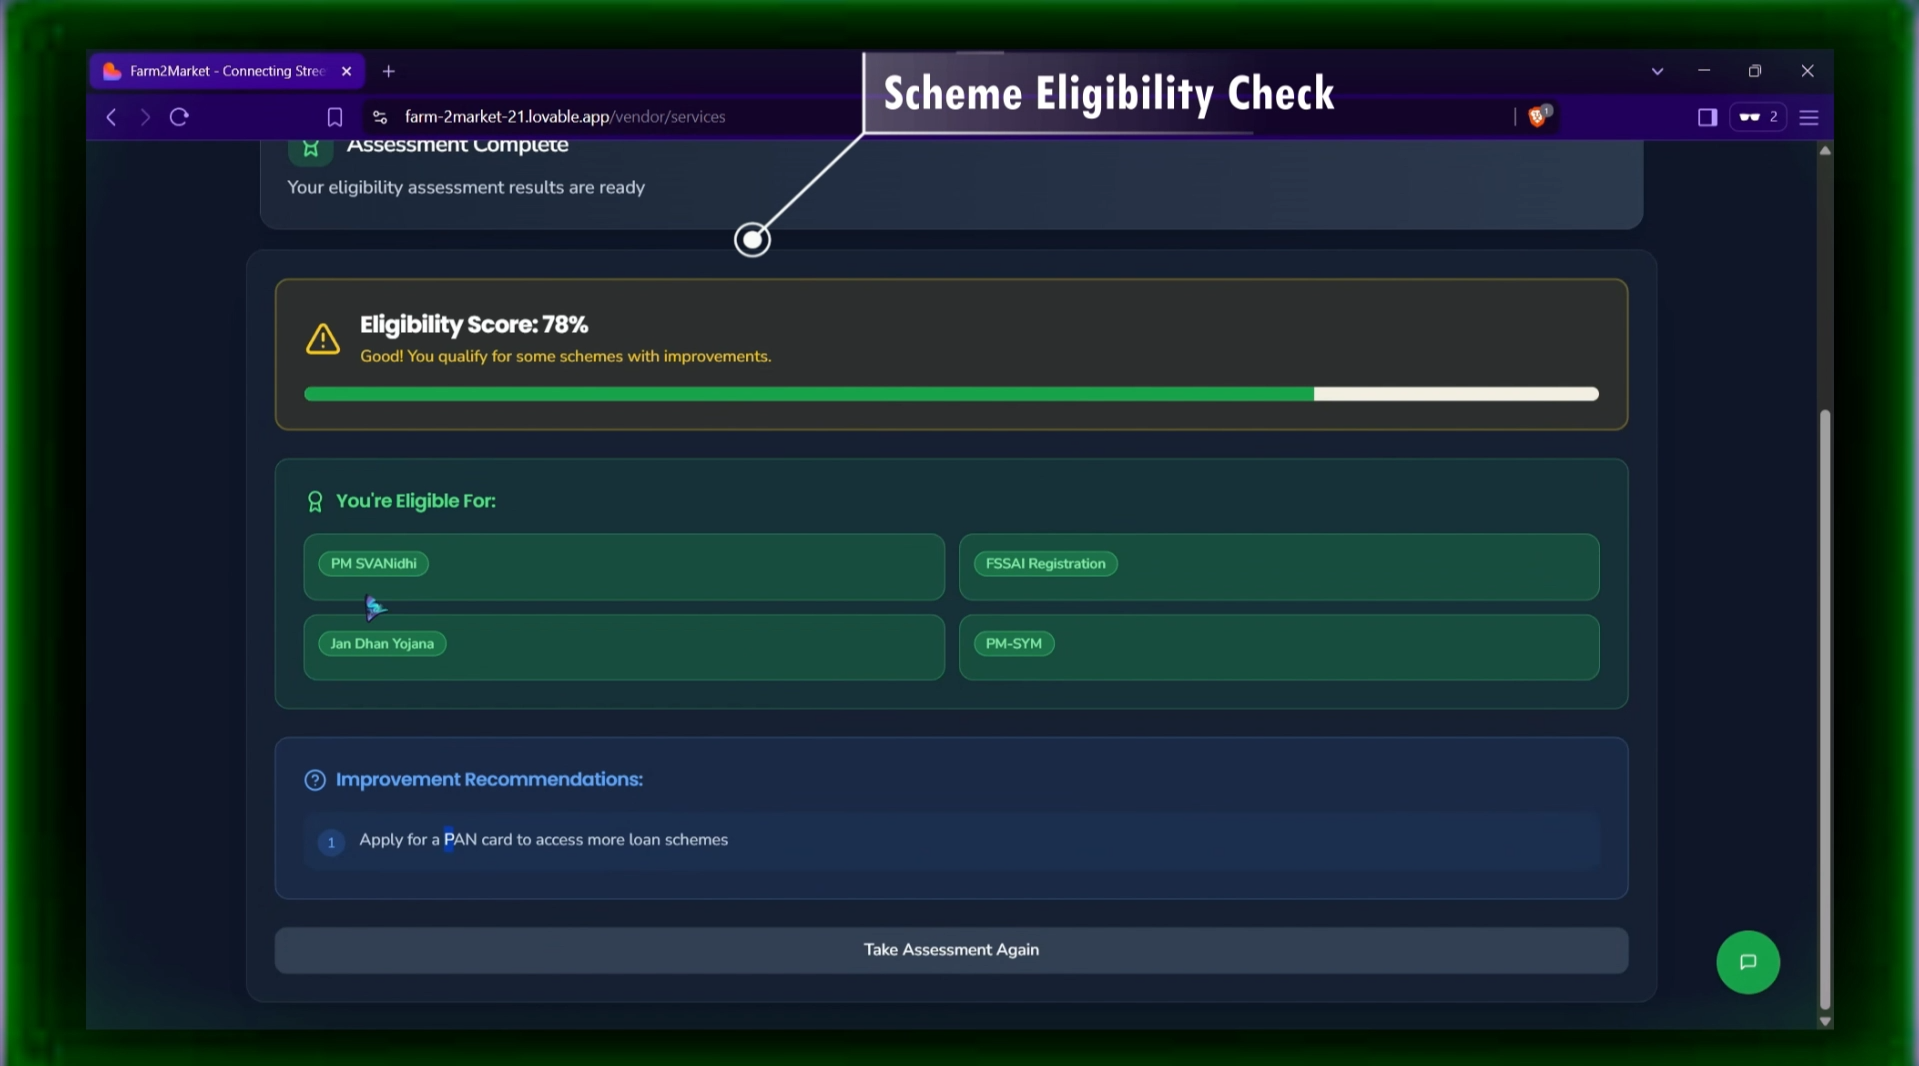Image resolution: width=1919 pixels, height=1066 pixels.
Task: Click the Improvement Recommendations help icon
Action: pos(315,780)
